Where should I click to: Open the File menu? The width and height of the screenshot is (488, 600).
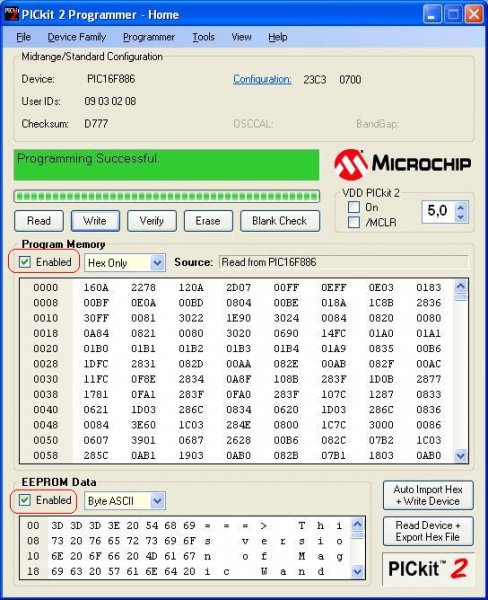tap(23, 37)
